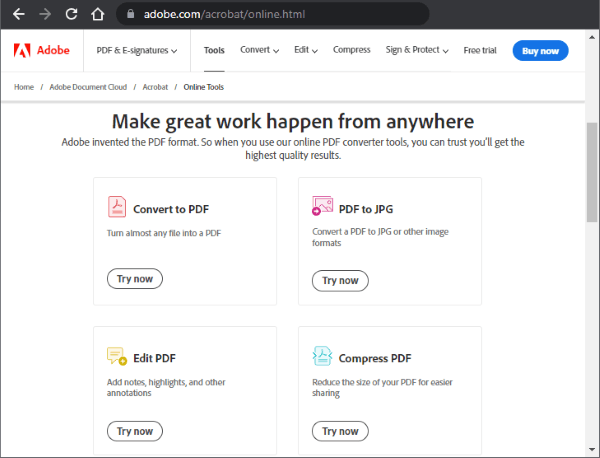Click 'Add notes, highlights, and other annotations' text
Viewport: 600px width, 458px height.
coord(166,388)
